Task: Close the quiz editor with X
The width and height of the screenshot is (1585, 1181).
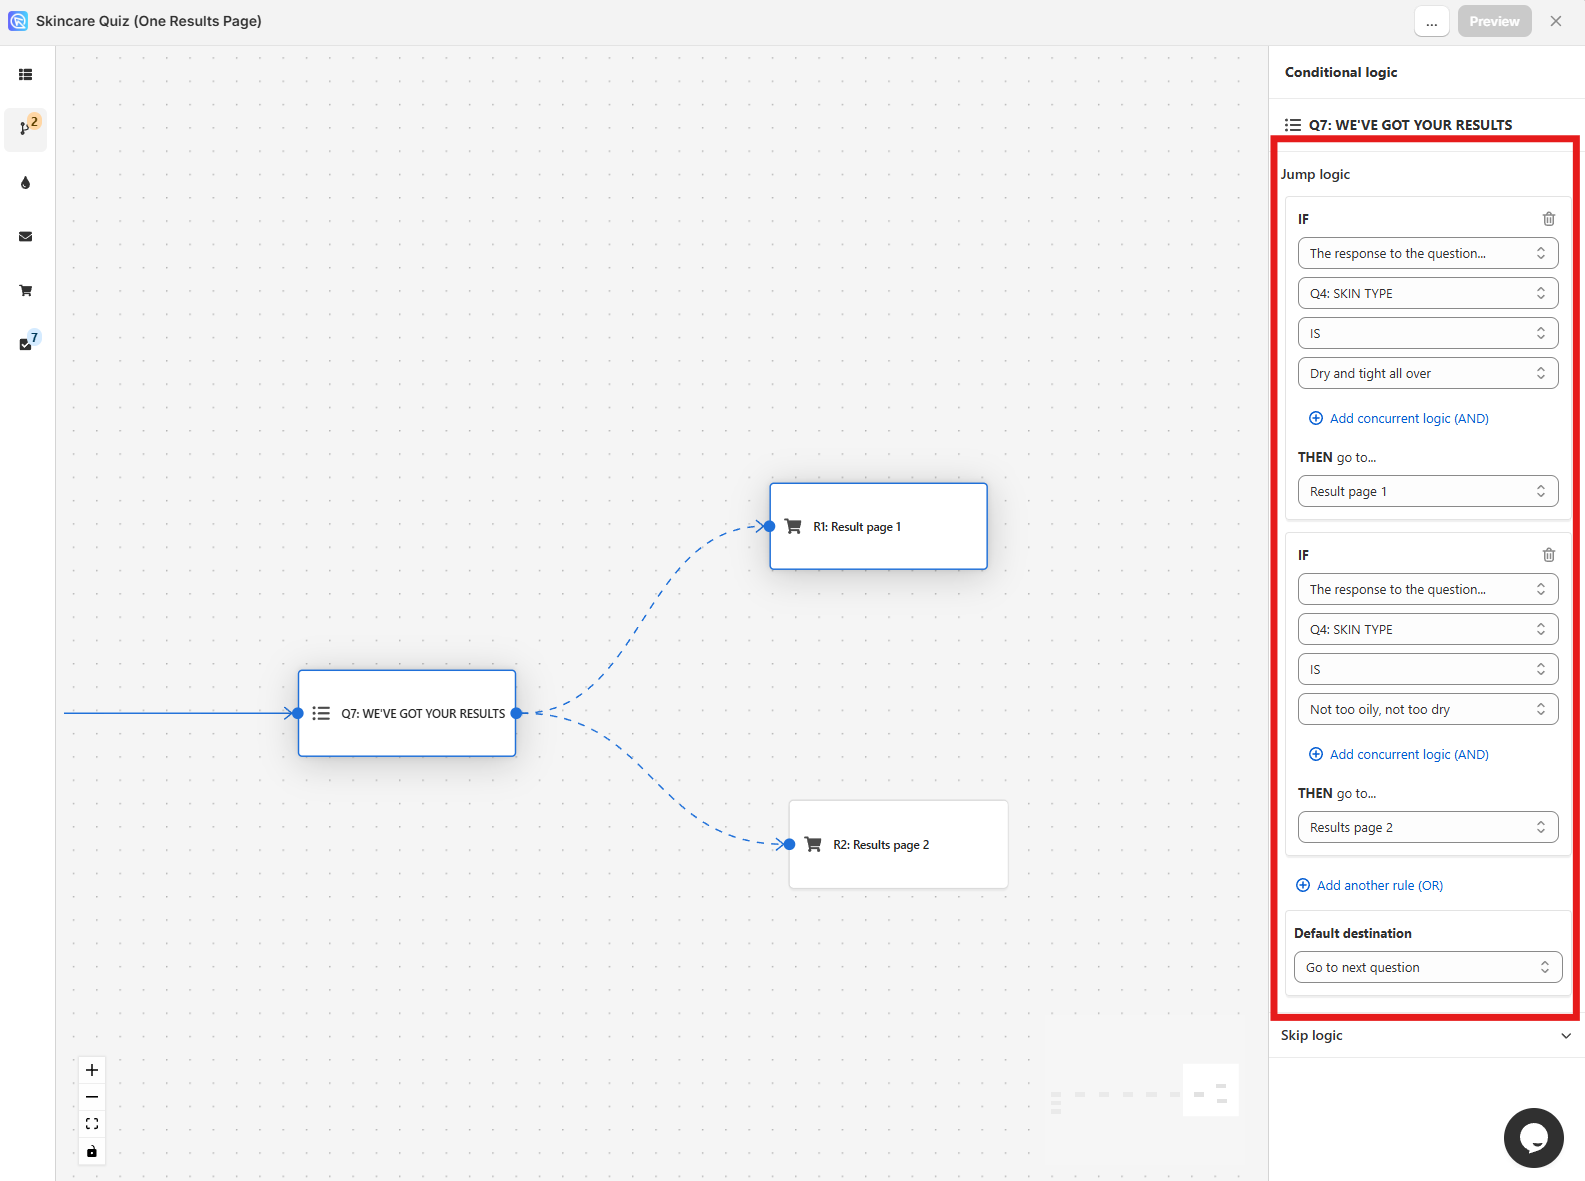Action: 1556,21
